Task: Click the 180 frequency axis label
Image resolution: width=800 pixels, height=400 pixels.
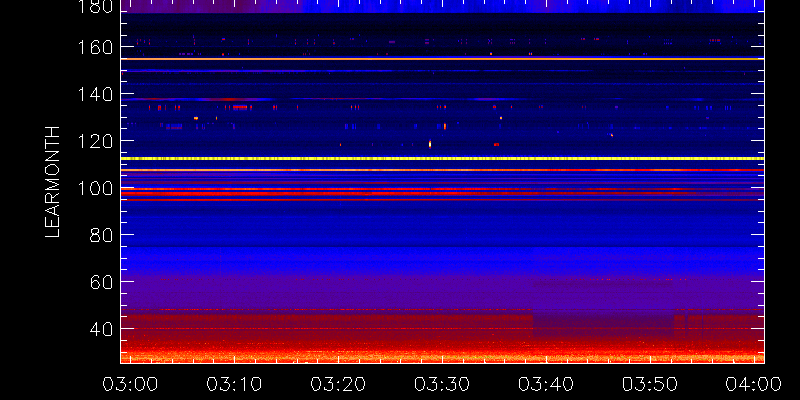Action: [x=95, y=6]
